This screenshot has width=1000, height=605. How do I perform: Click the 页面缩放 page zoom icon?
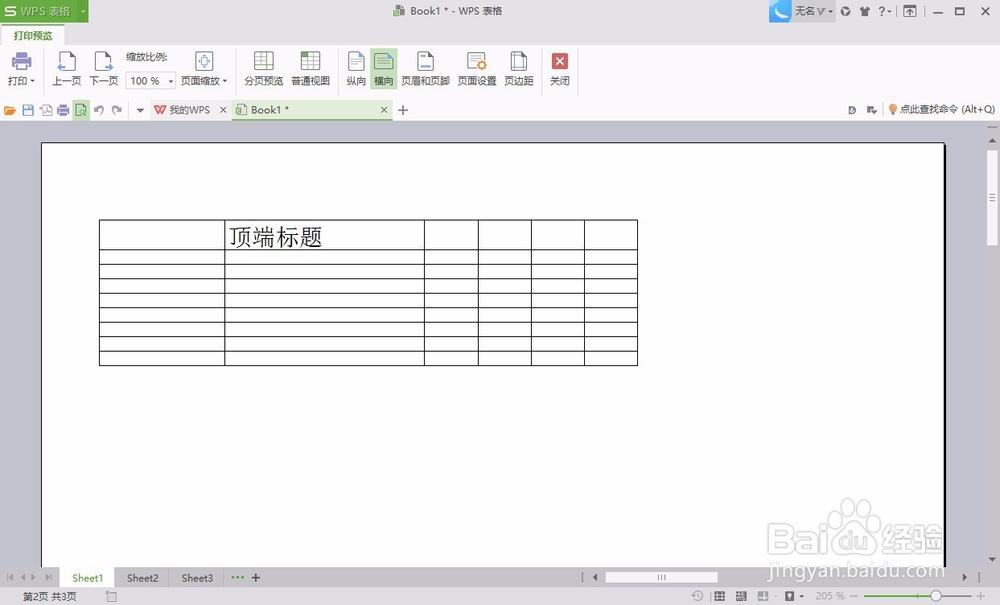coord(204,61)
